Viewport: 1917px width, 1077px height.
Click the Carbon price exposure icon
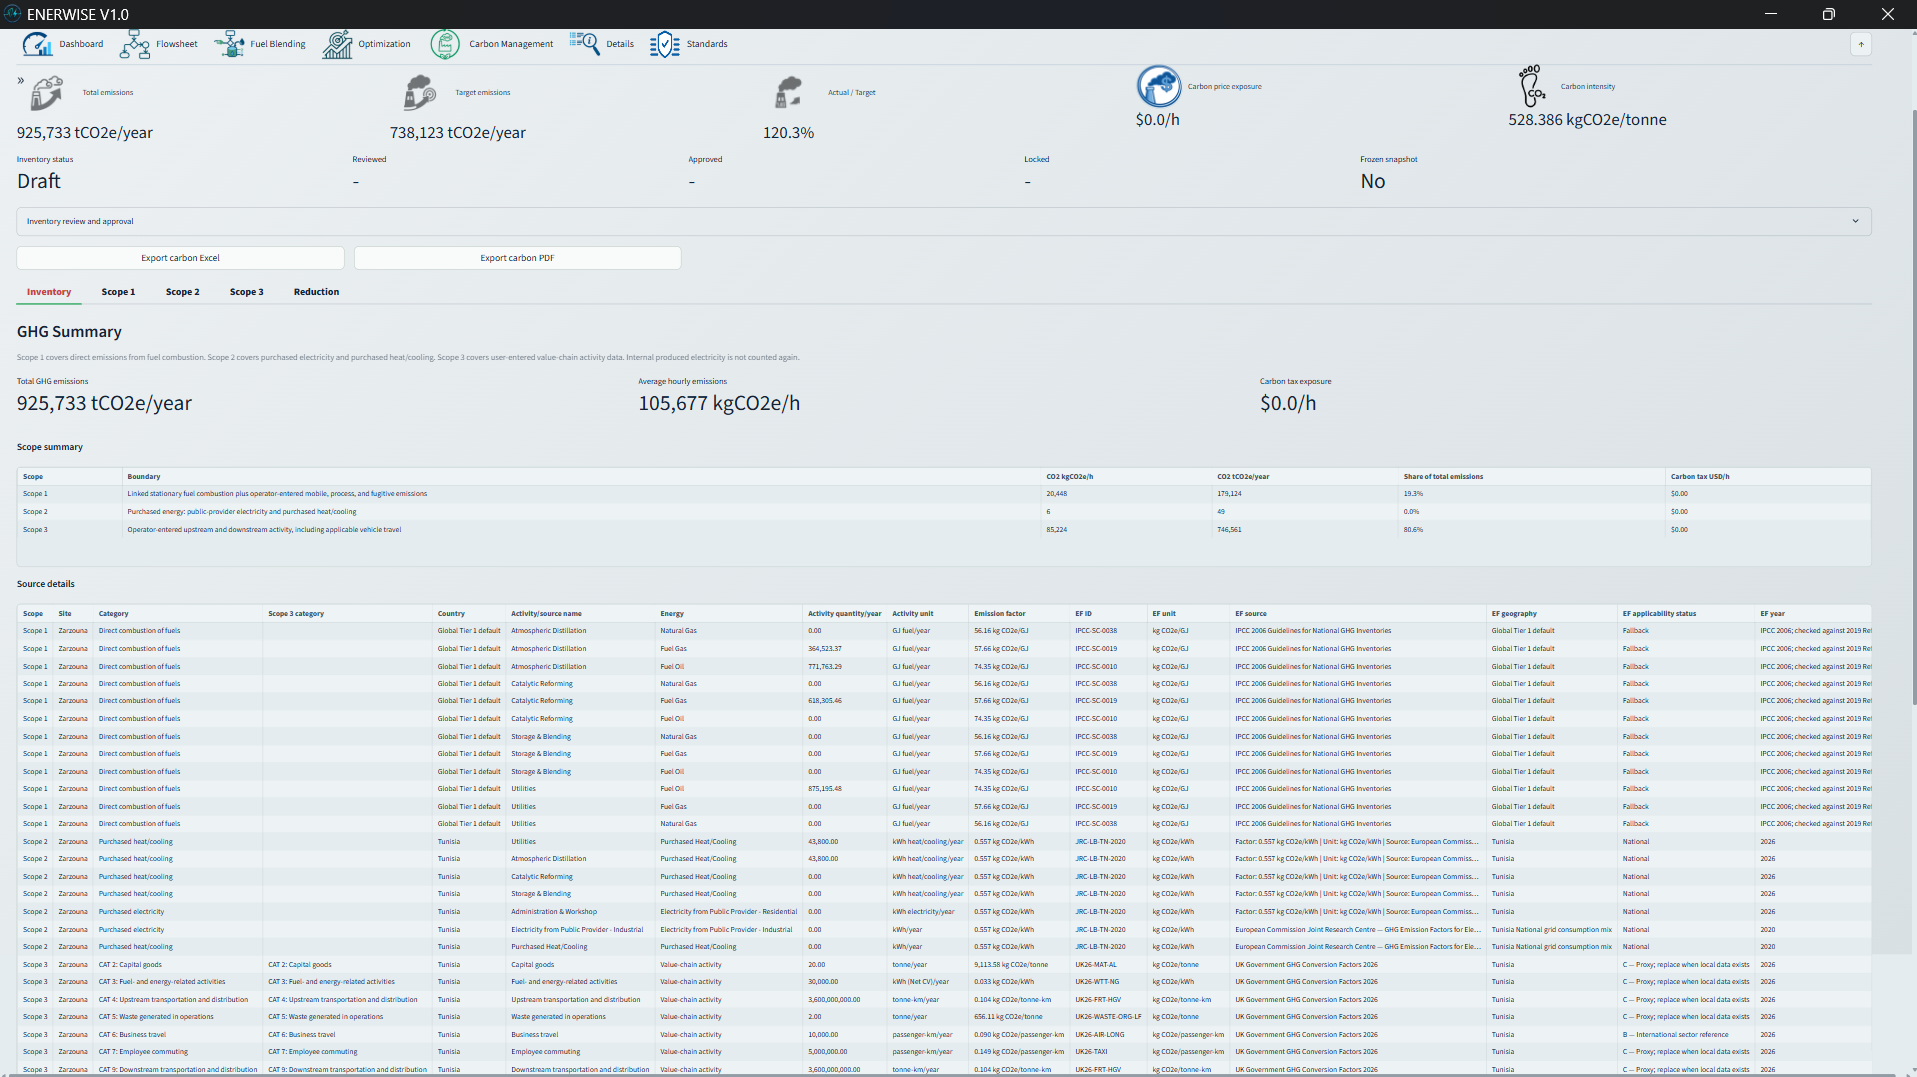click(x=1159, y=86)
